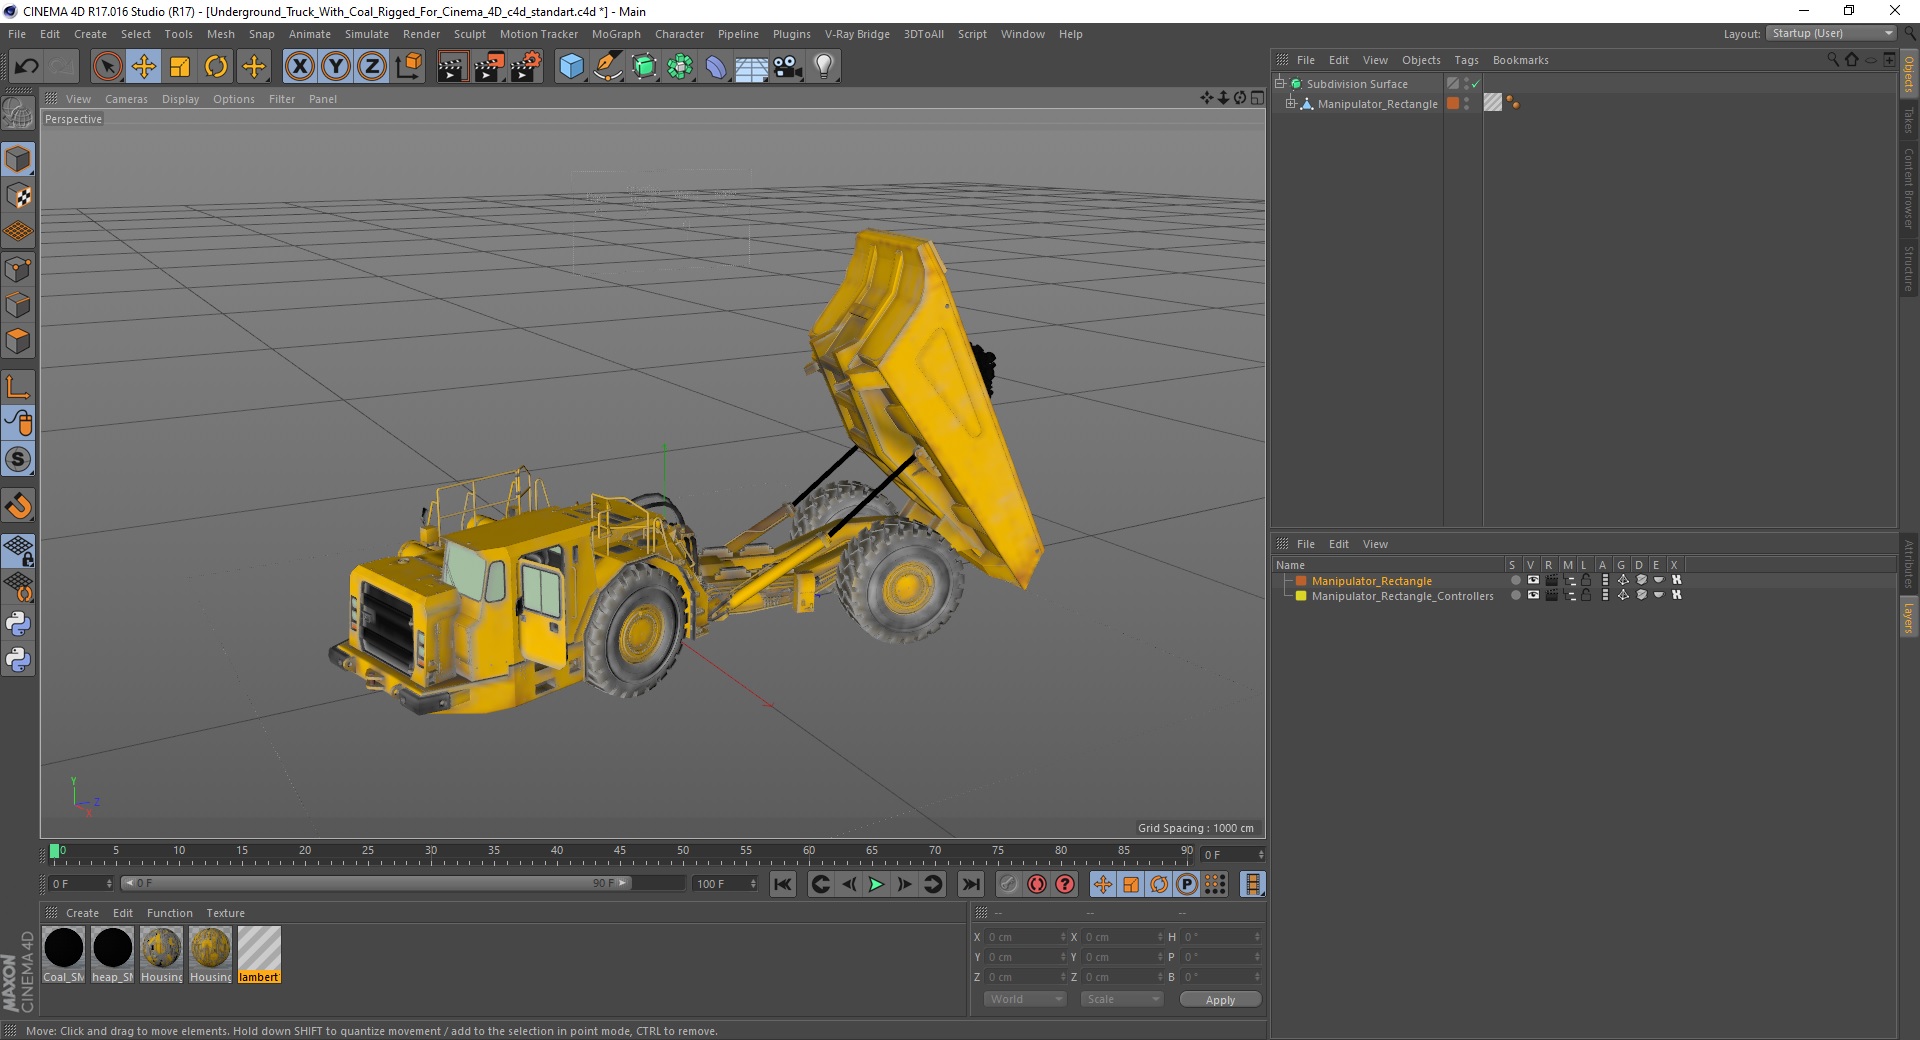Switch to Content Browser side tab

coord(1908,188)
